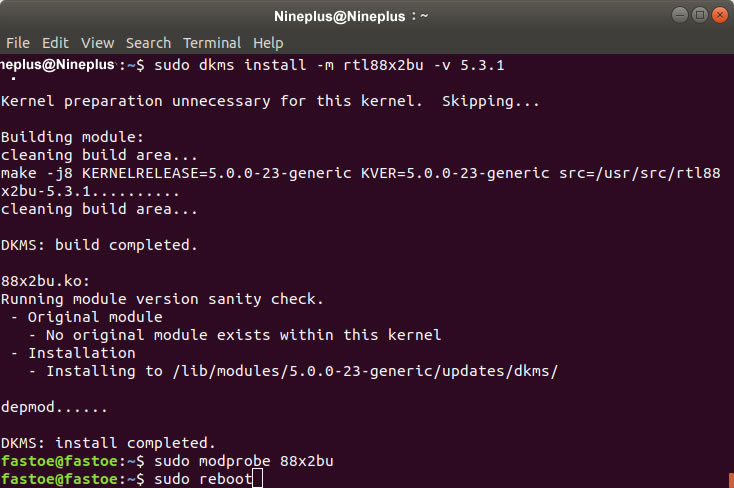Click the 88x2bu.ko: output line
Image resolution: width=734 pixels, height=488 pixels.
tap(45, 281)
